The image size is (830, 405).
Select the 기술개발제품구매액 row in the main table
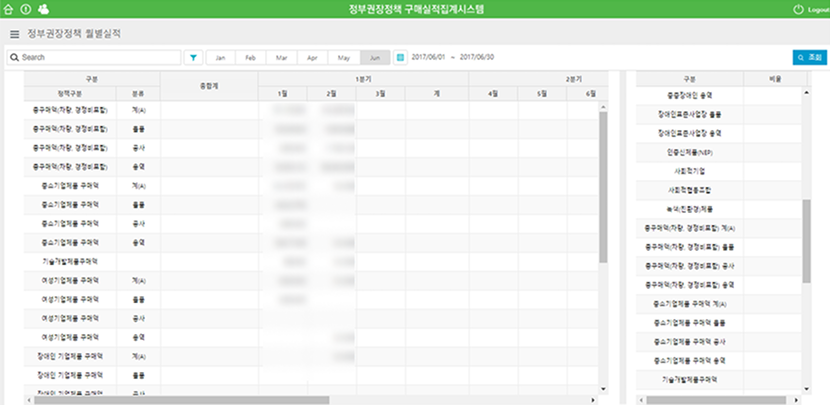coord(312,262)
